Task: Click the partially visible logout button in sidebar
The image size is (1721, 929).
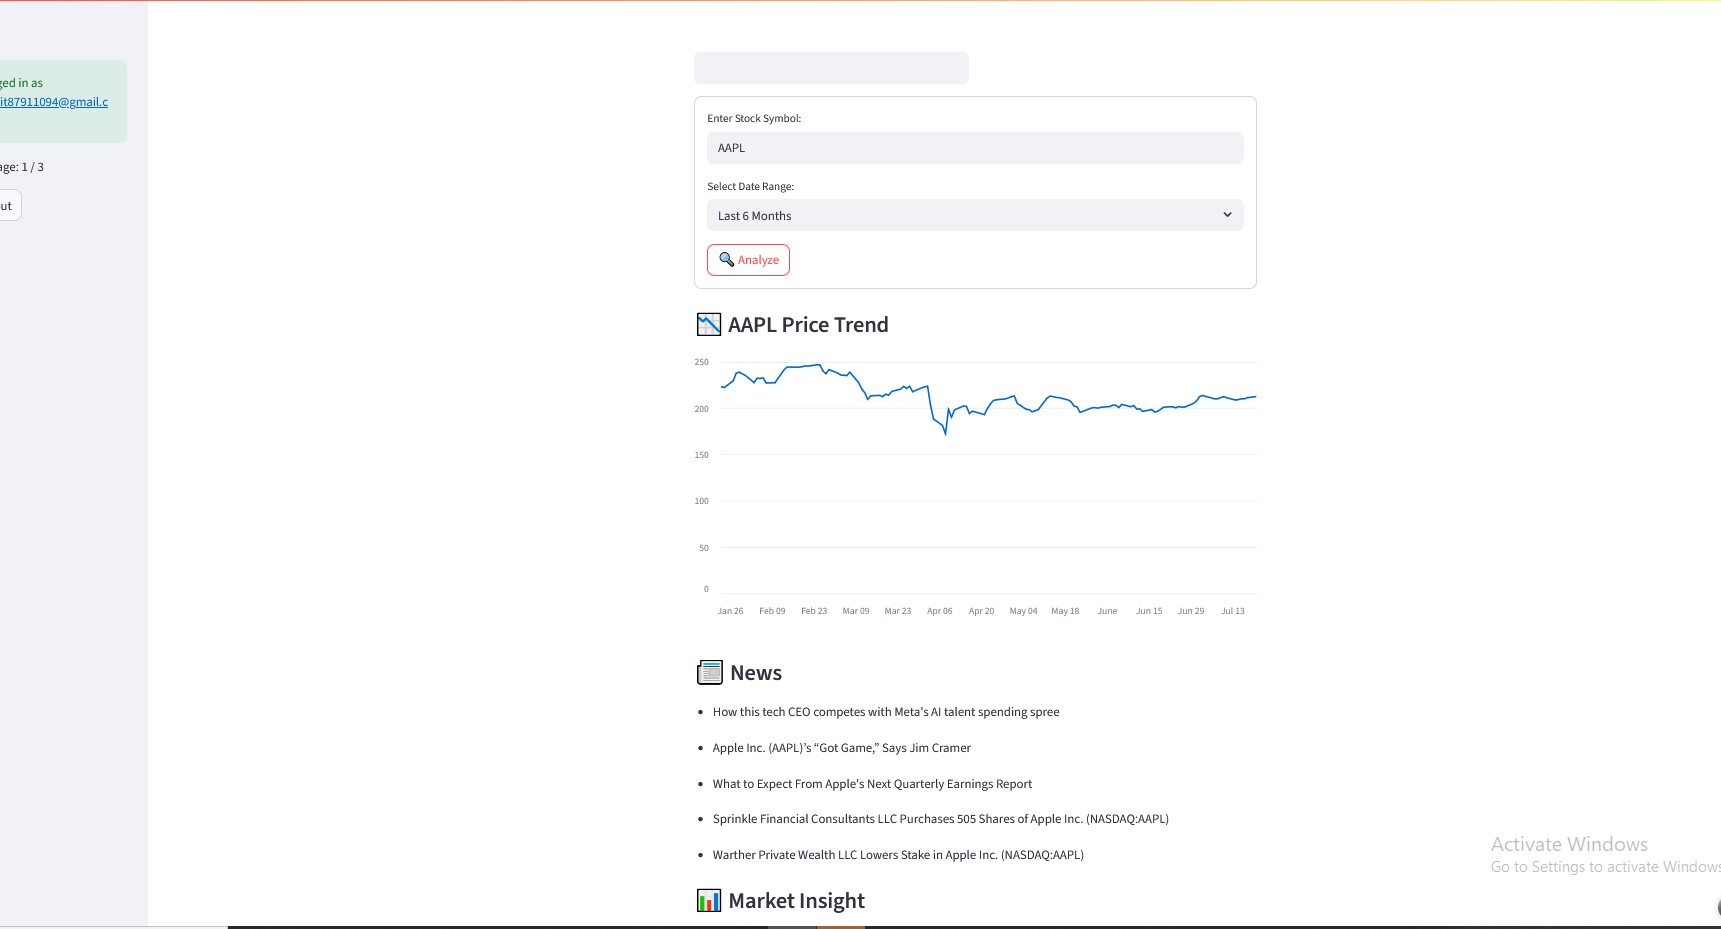Action: point(10,205)
